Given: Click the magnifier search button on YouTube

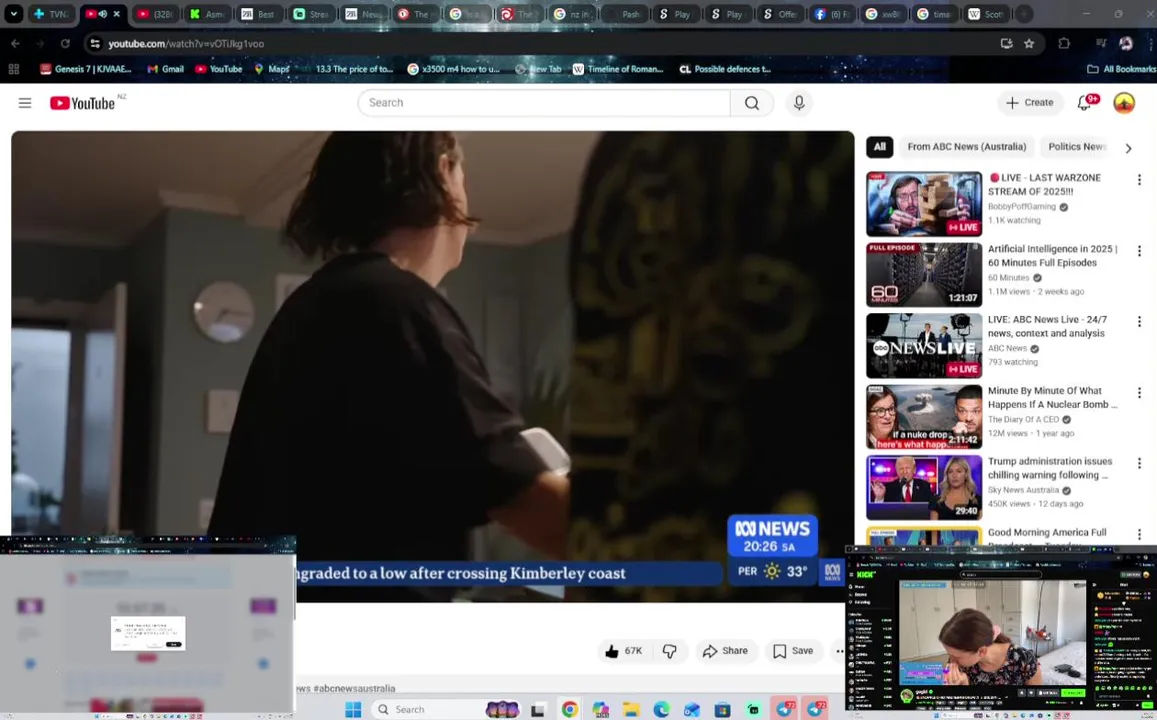Looking at the screenshot, I should coord(752,103).
